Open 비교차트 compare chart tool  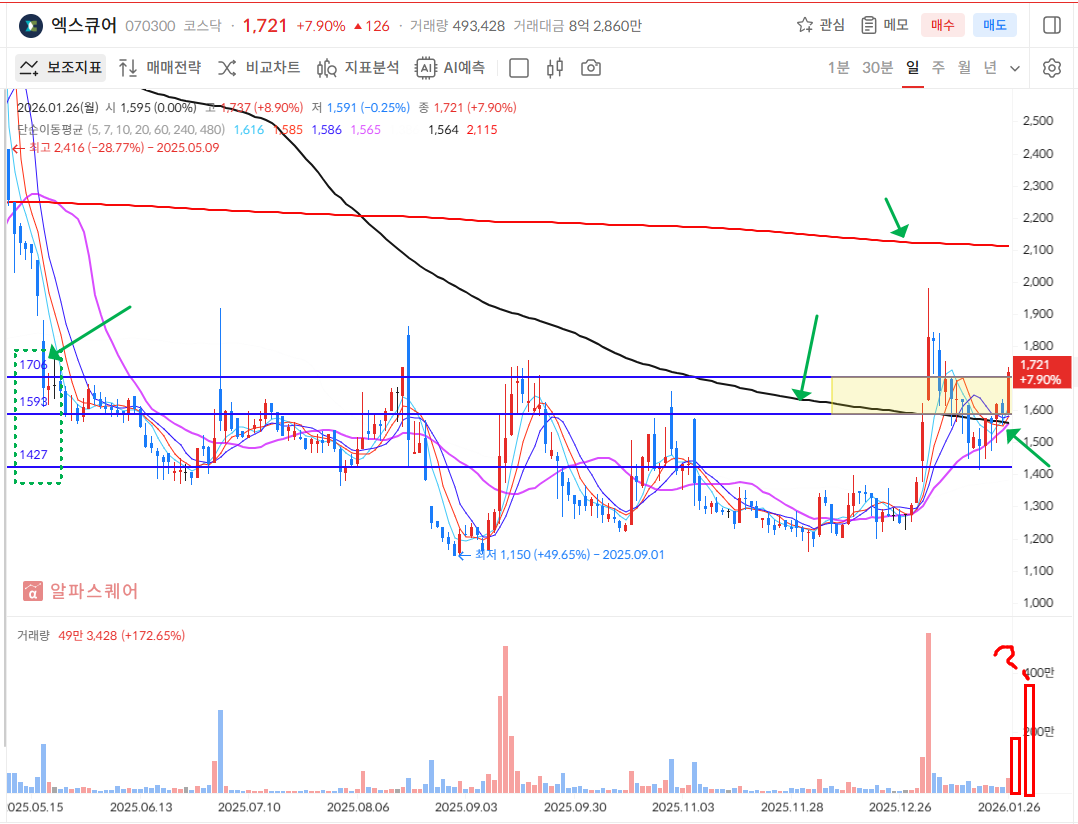(259, 68)
